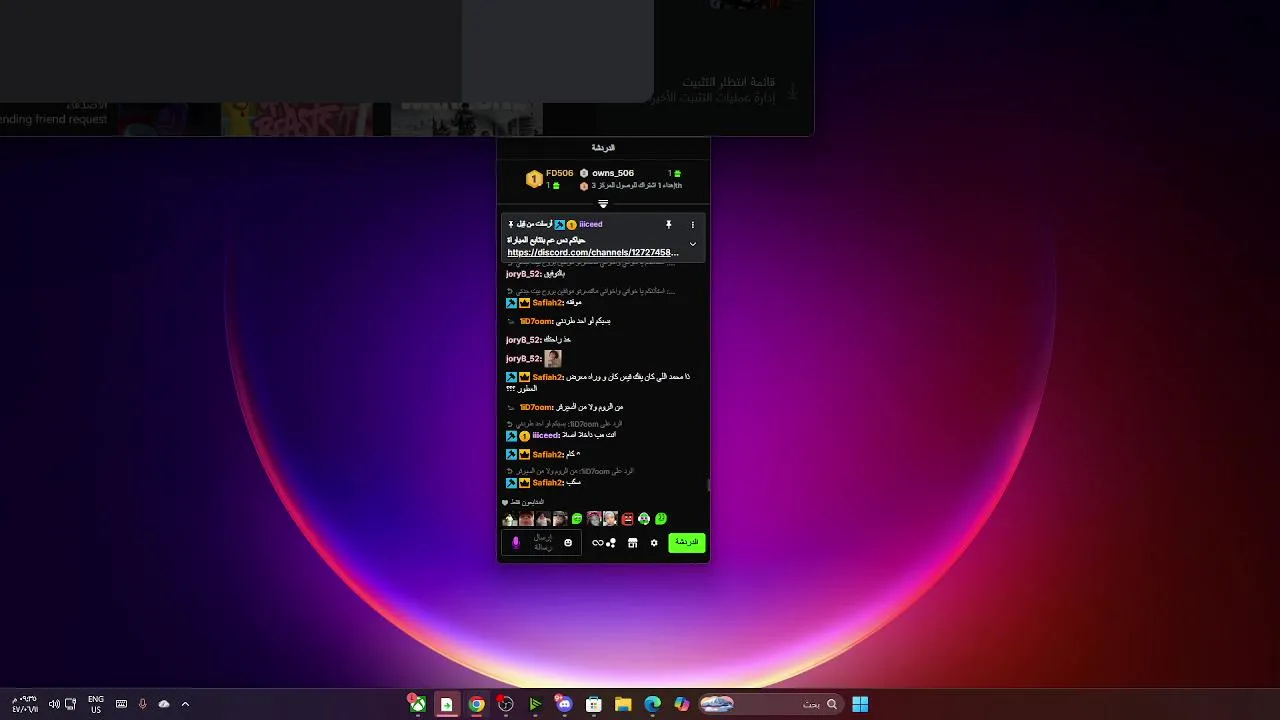The height and width of the screenshot is (720, 1280).
Task: Open channel points icon
Action: (x=611, y=543)
